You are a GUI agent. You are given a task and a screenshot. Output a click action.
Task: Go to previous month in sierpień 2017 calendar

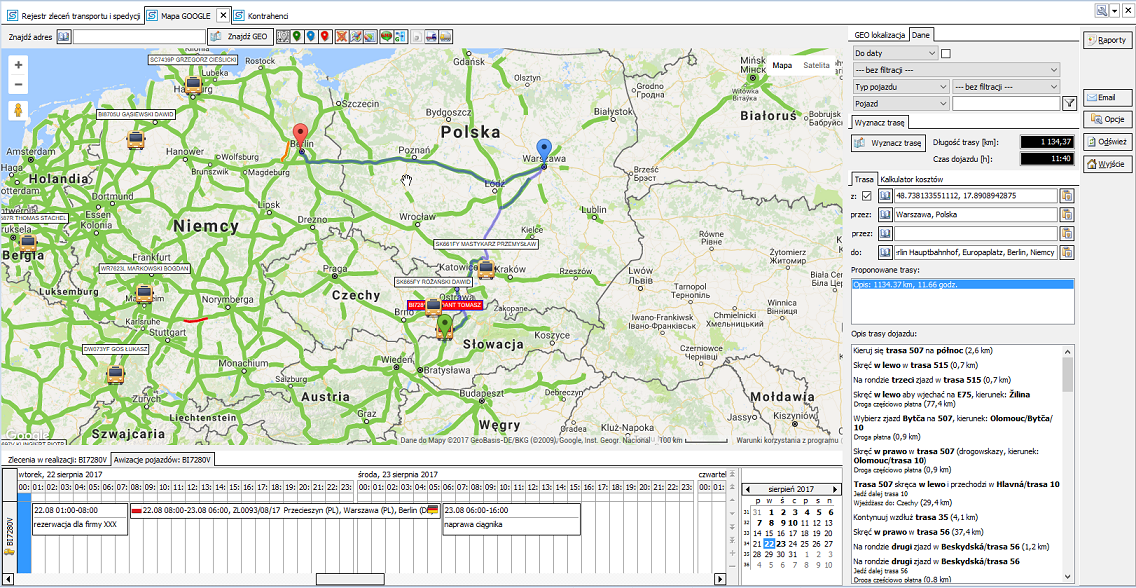click(750, 490)
